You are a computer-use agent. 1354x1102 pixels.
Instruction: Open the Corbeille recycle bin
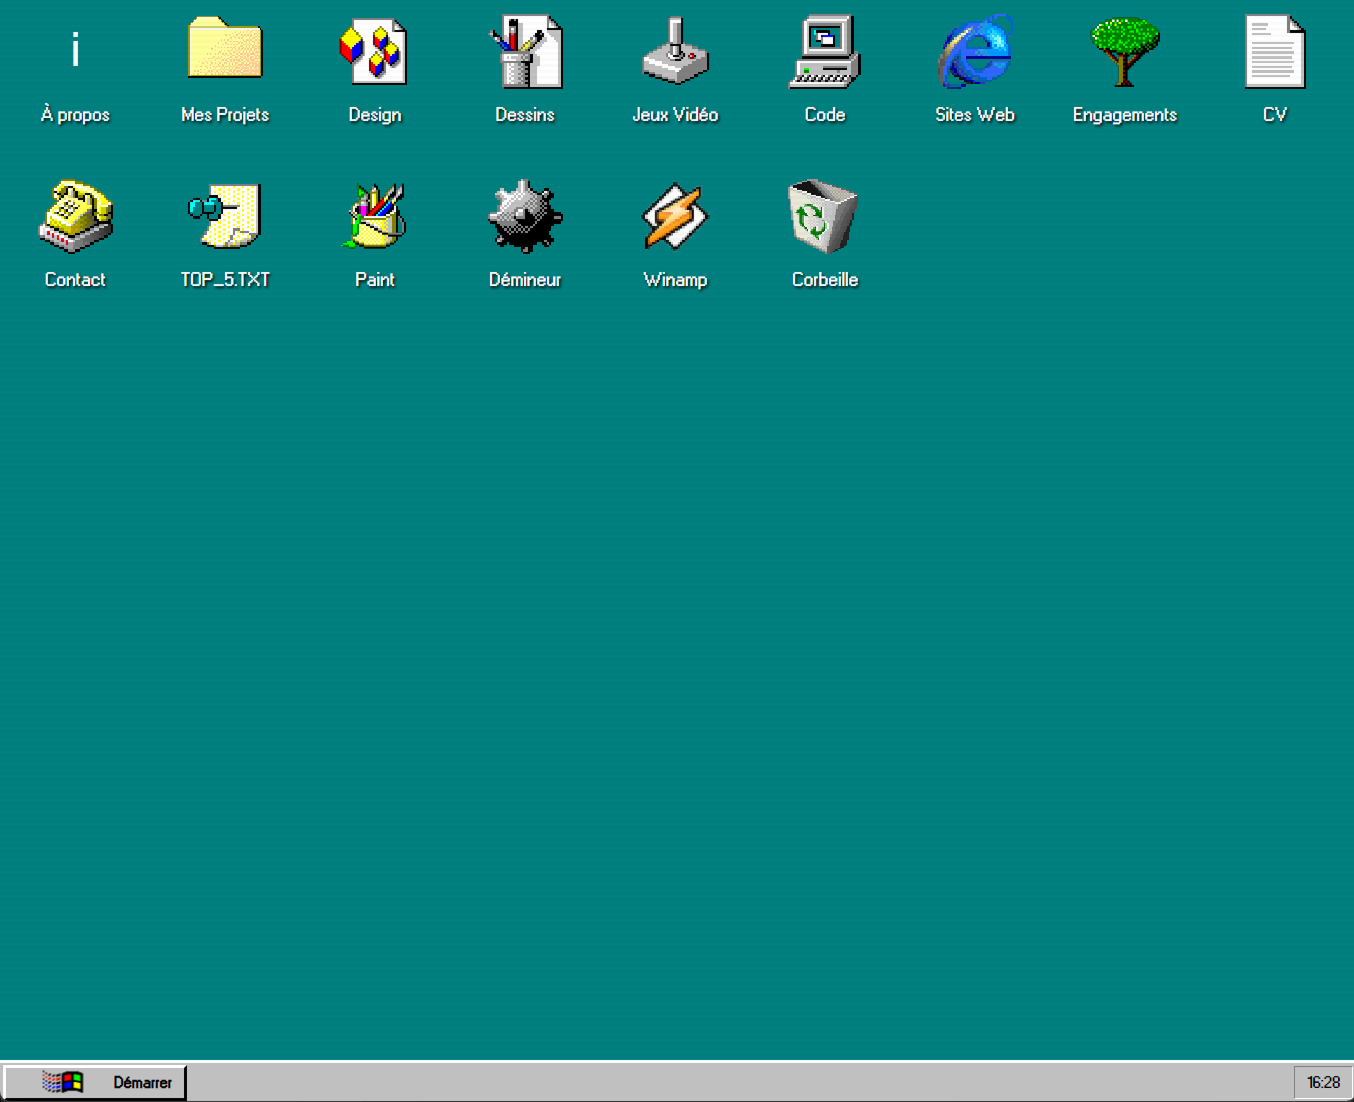click(x=824, y=217)
